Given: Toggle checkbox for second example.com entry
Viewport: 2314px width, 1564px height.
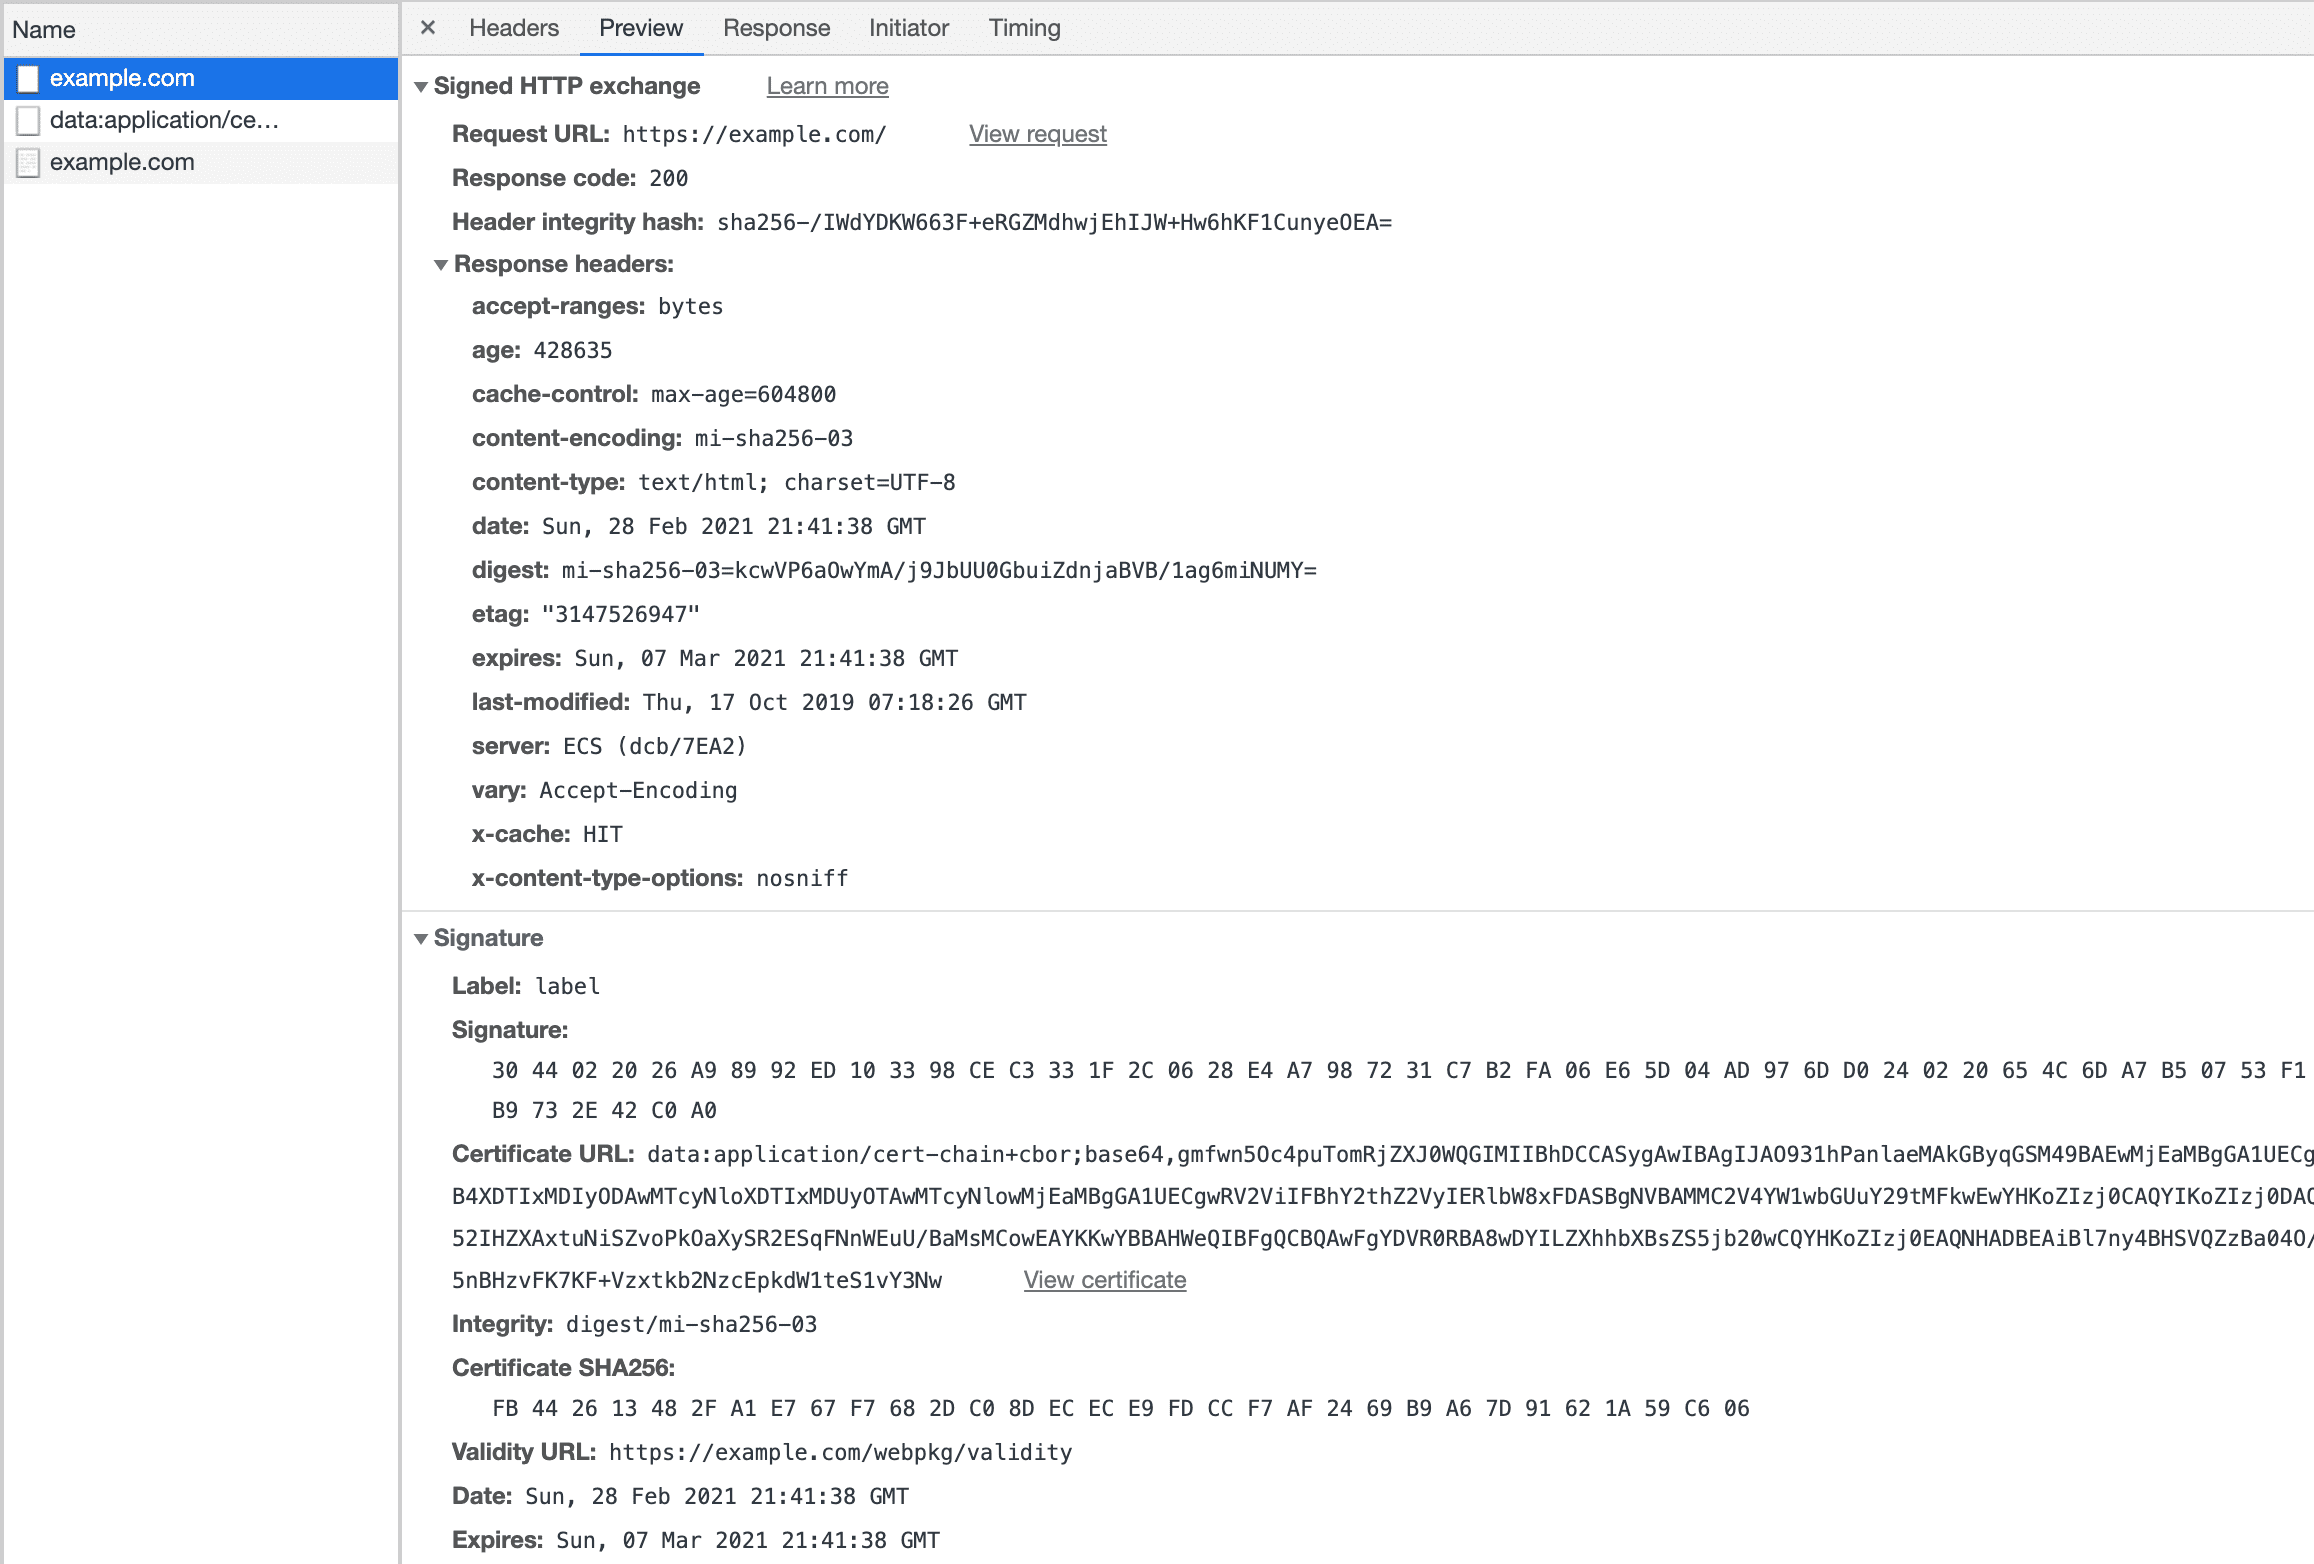Looking at the screenshot, I should point(30,161).
